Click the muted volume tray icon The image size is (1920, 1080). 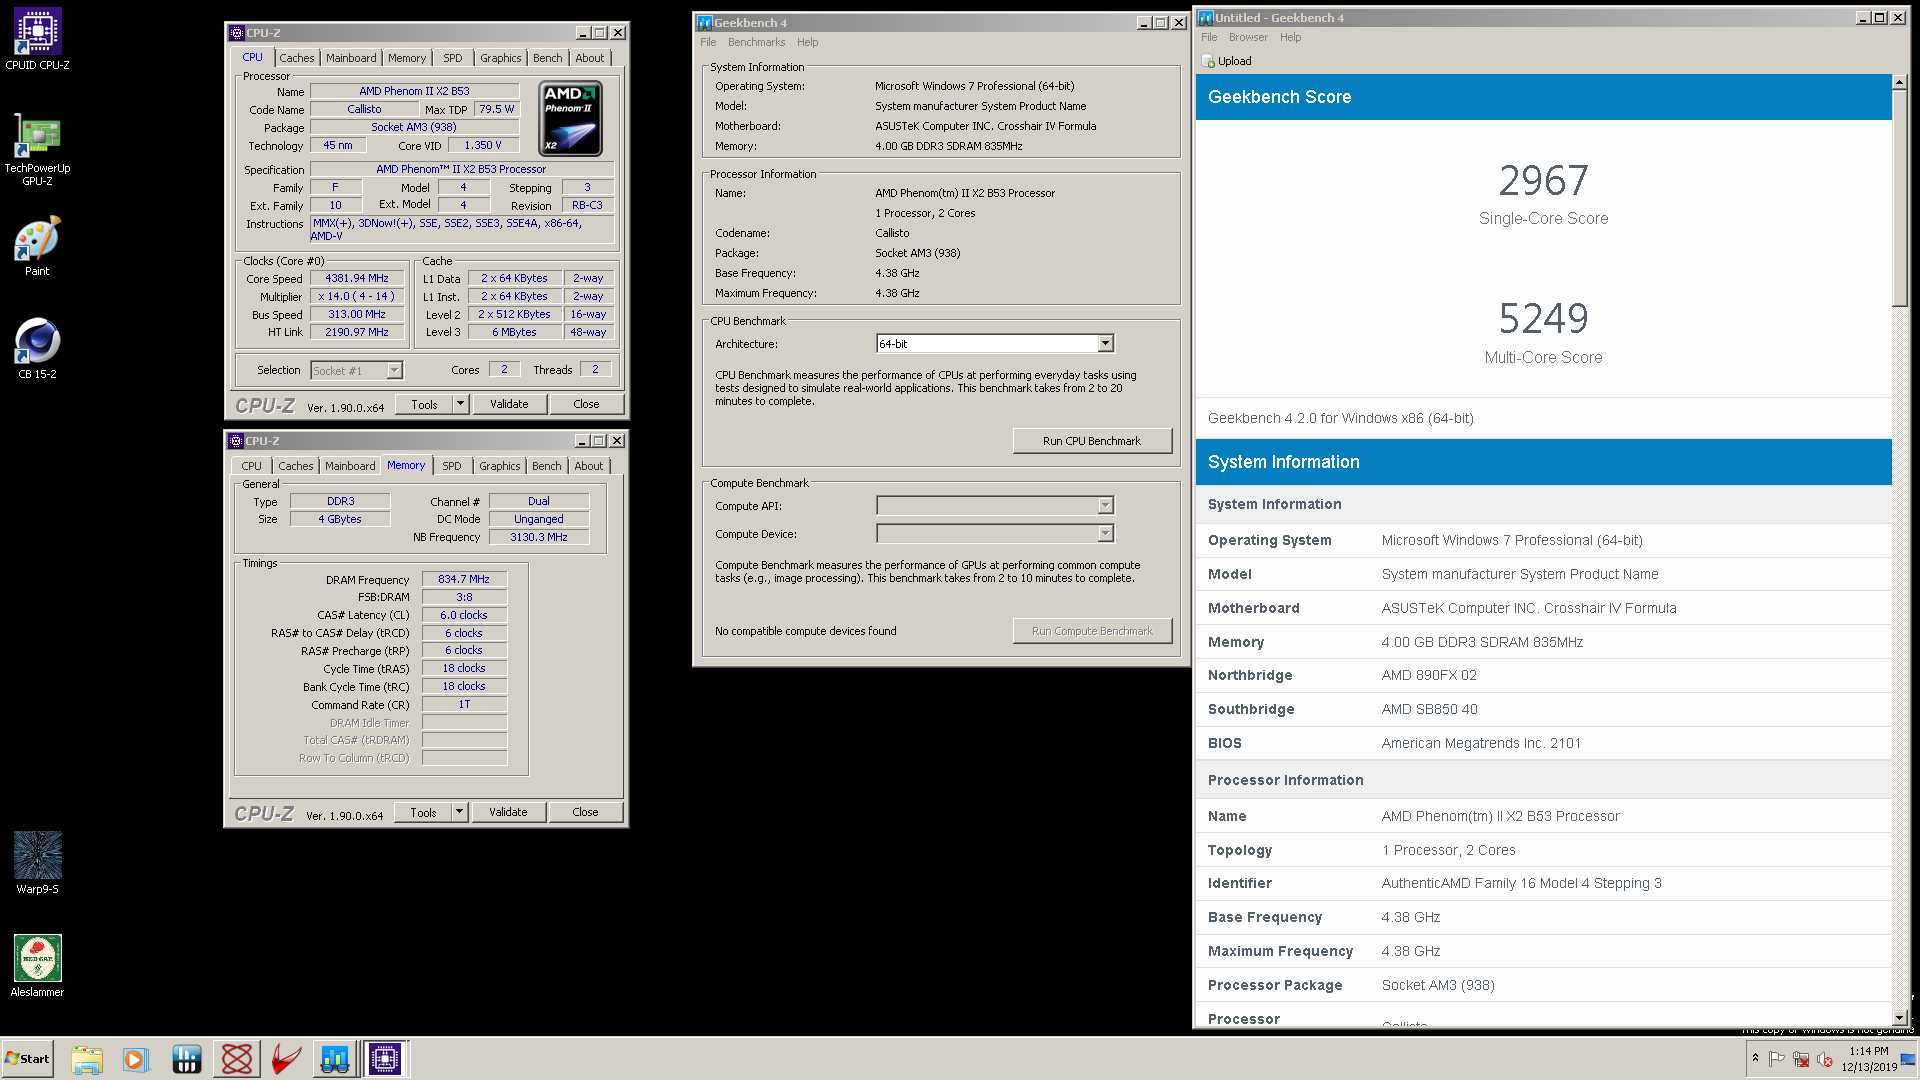click(1825, 1059)
